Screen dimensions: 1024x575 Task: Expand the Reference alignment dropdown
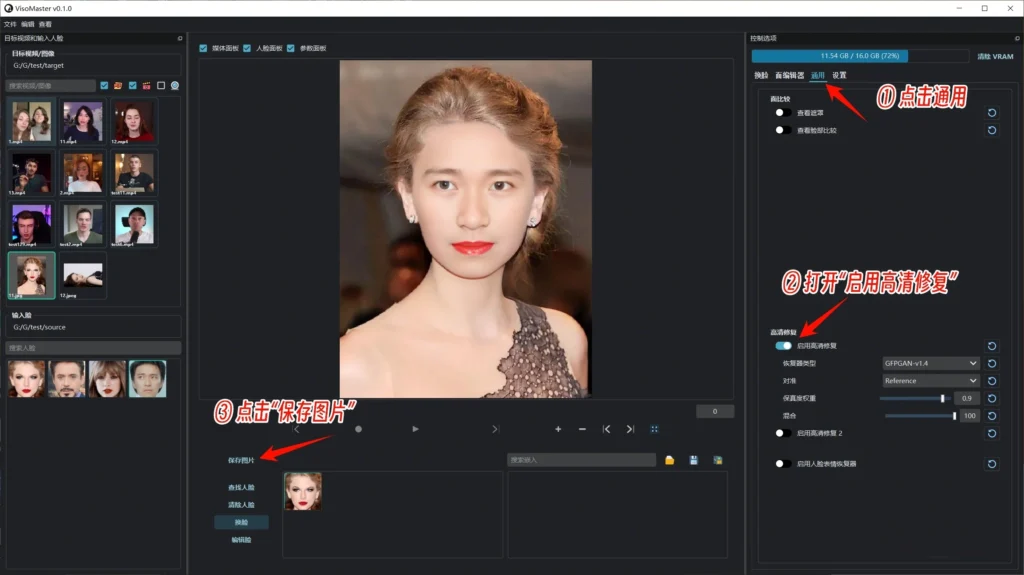pos(930,381)
